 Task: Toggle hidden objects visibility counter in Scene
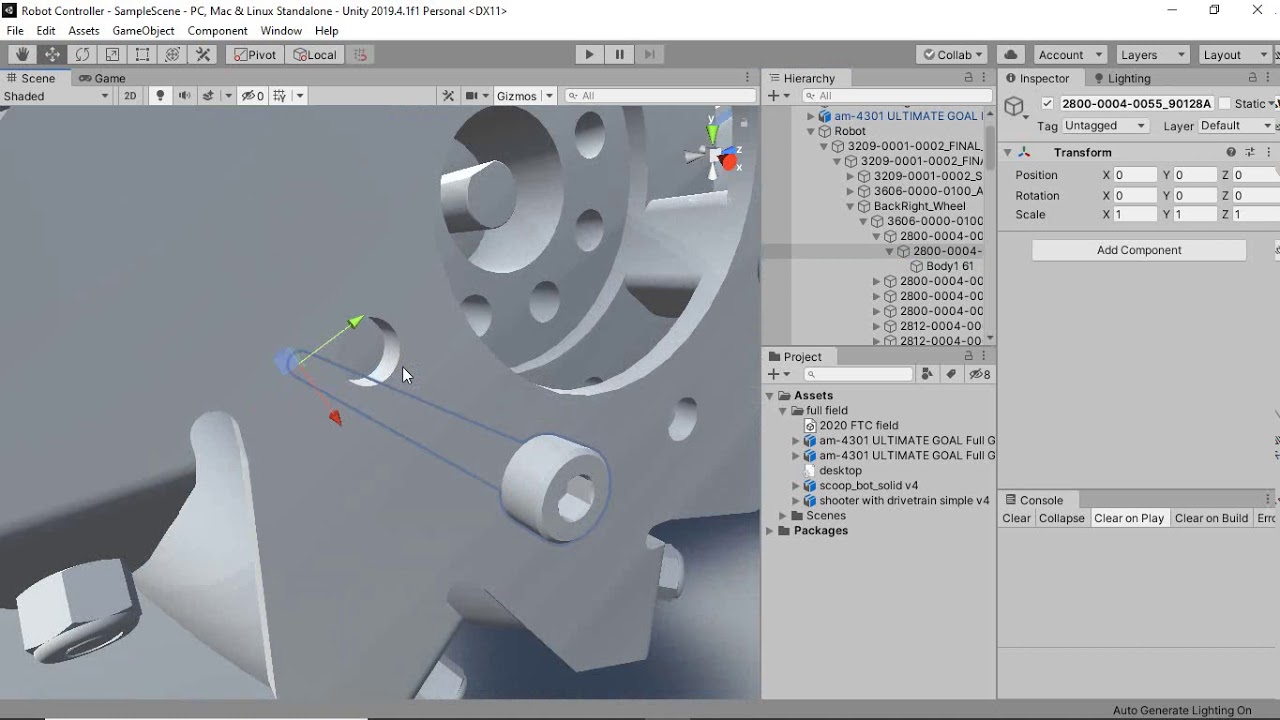[253, 96]
